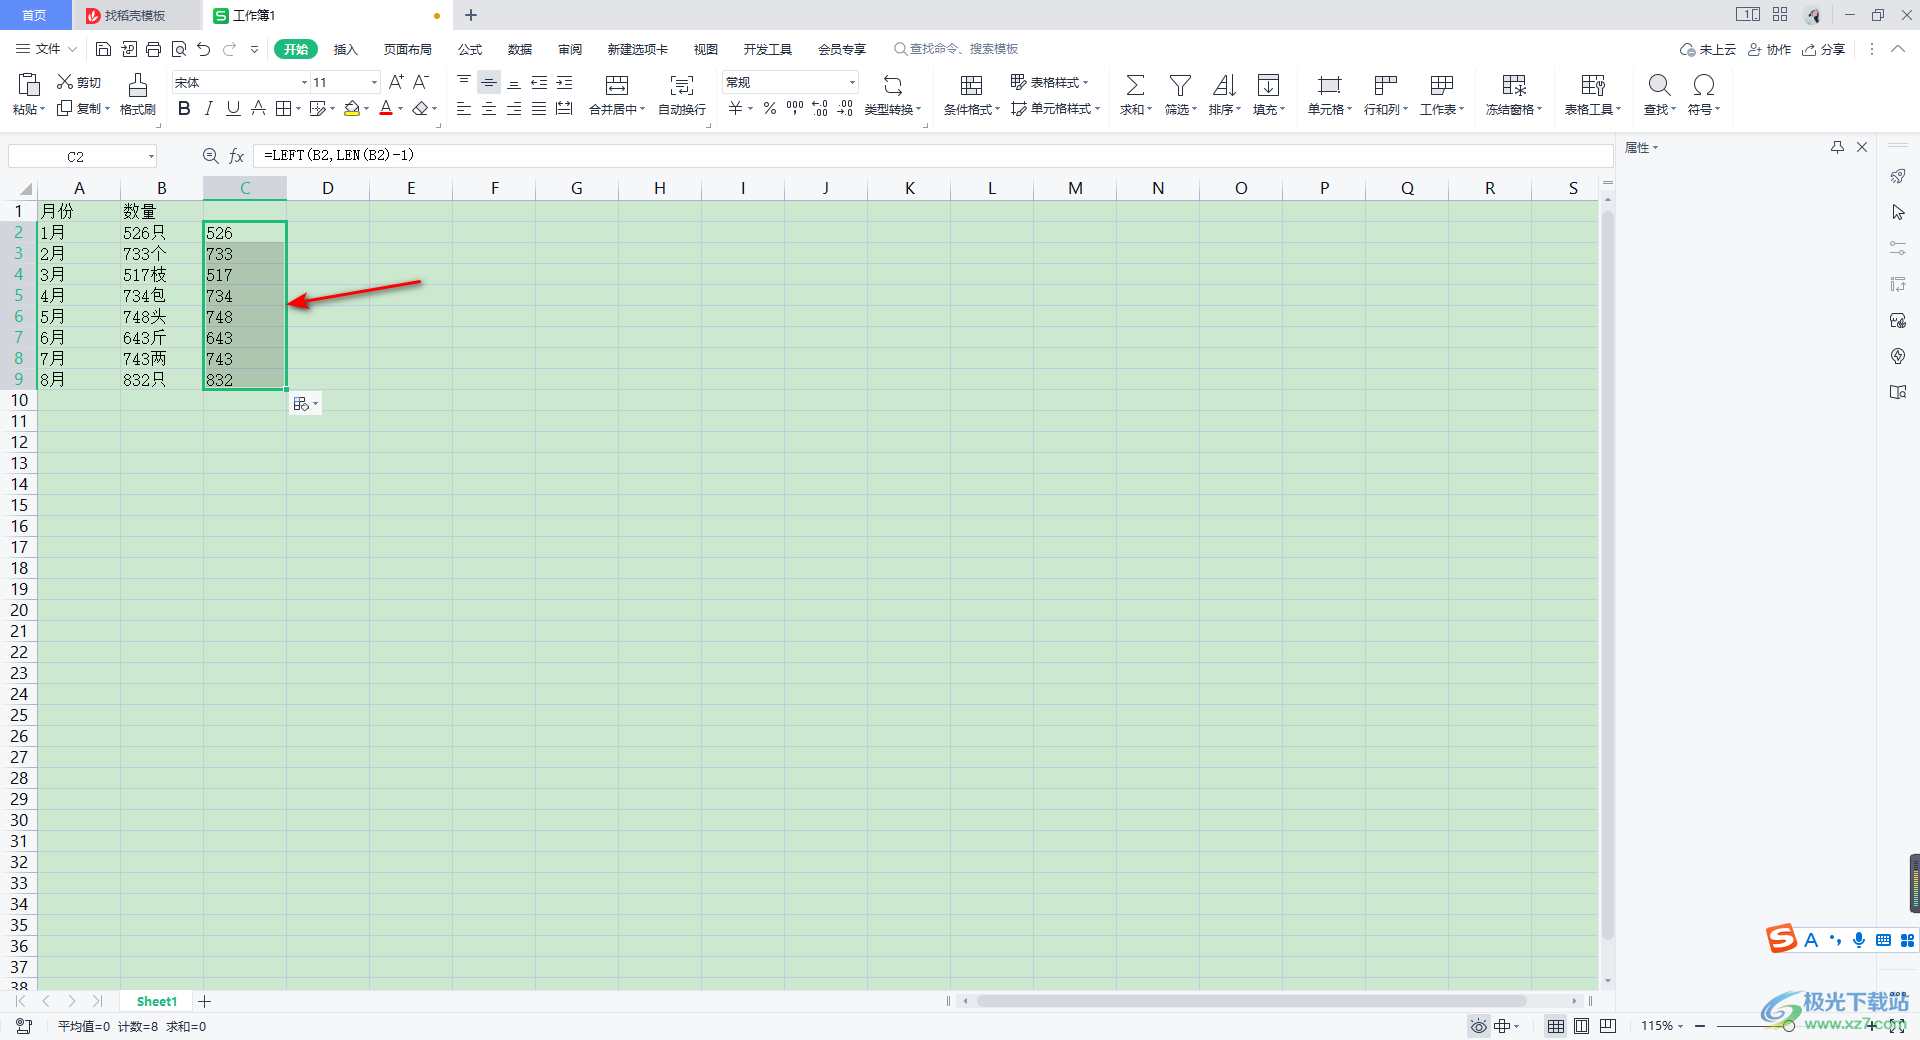The height and width of the screenshot is (1040, 1920).
Task: Click the percent style icon
Action: (x=770, y=108)
